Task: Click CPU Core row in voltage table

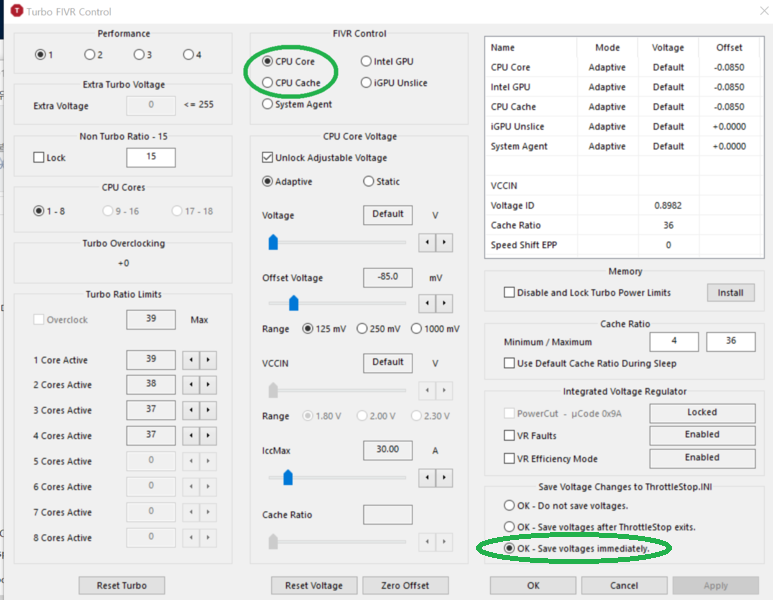Action: coord(624,68)
